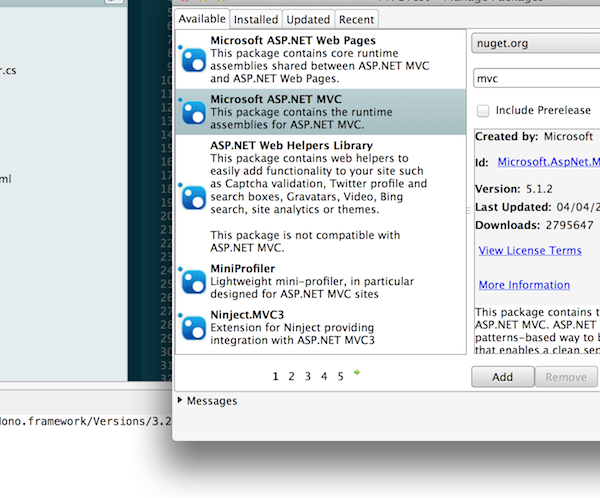The width and height of the screenshot is (600, 498).
Task: Click the Remove button
Action: (x=566, y=377)
